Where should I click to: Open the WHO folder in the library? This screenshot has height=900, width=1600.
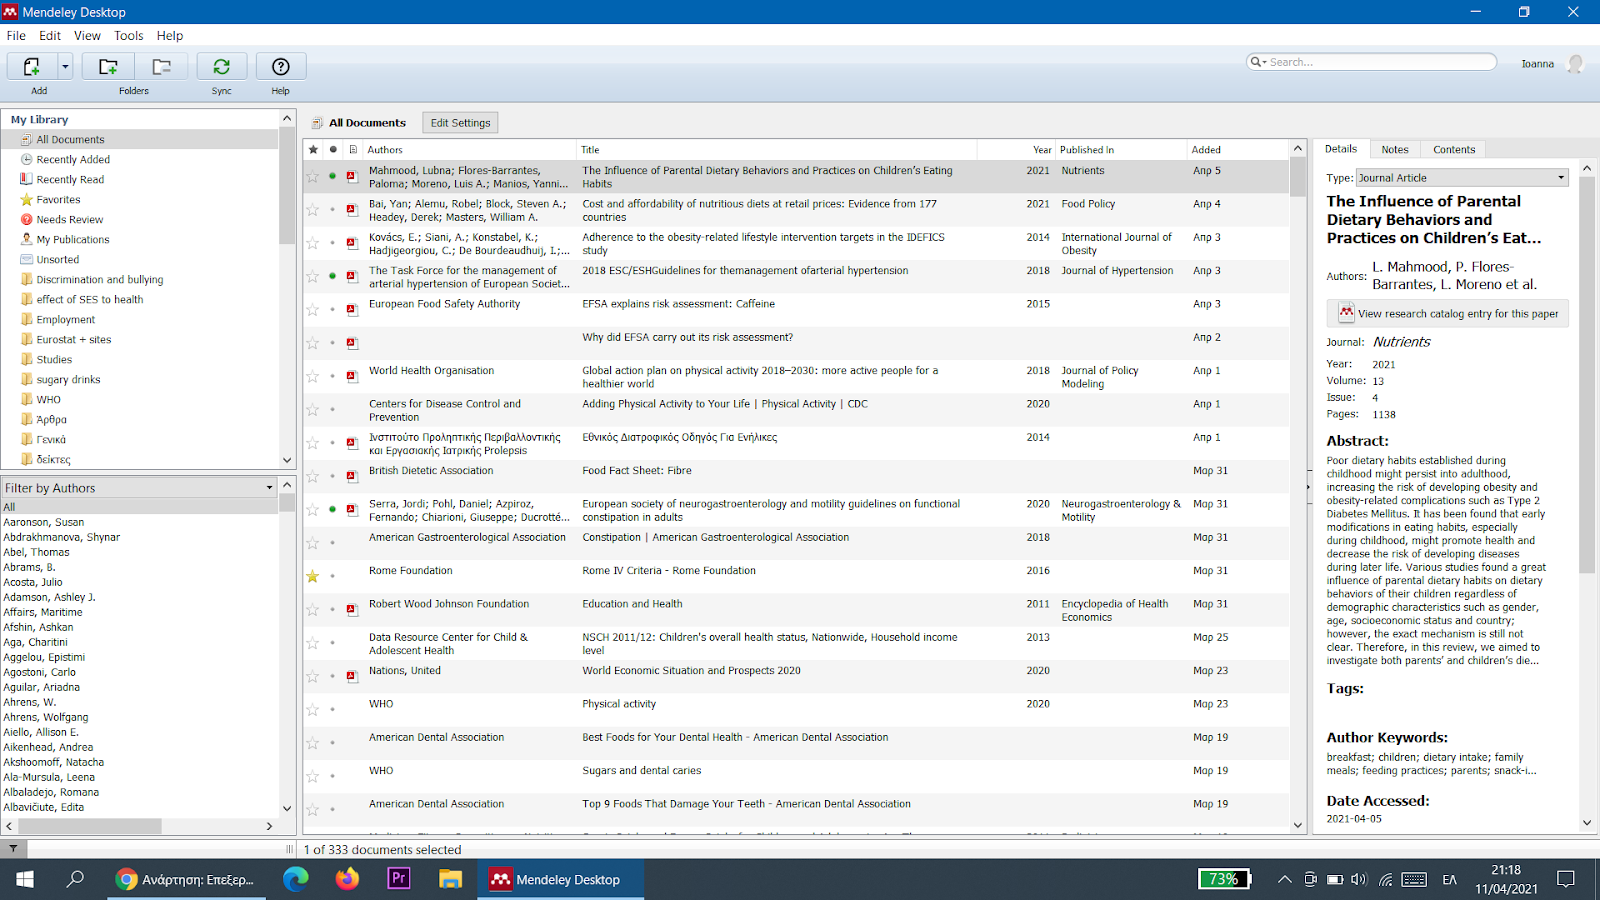48,399
